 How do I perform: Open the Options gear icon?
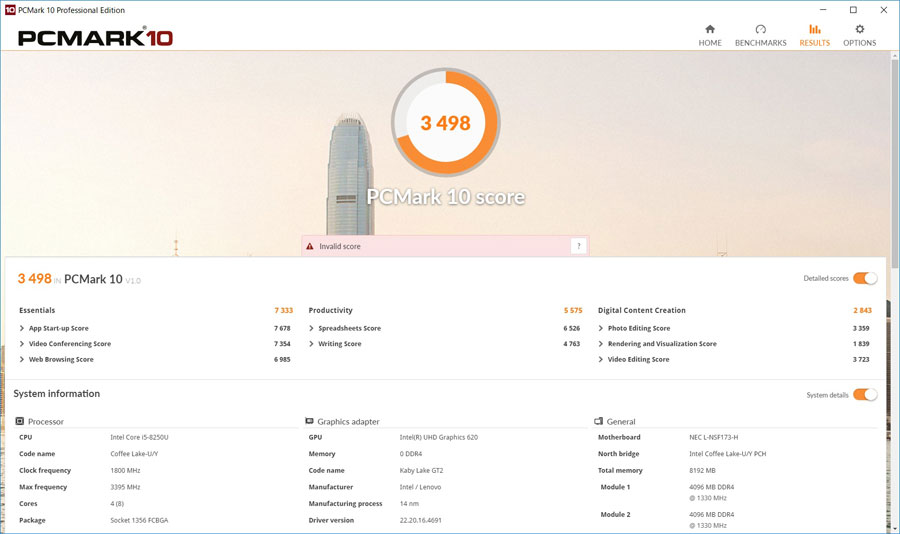pos(859,29)
